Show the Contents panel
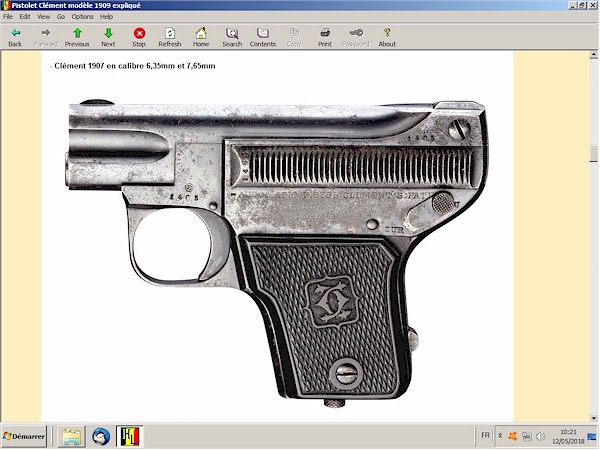The image size is (600, 450). click(263, 38)
